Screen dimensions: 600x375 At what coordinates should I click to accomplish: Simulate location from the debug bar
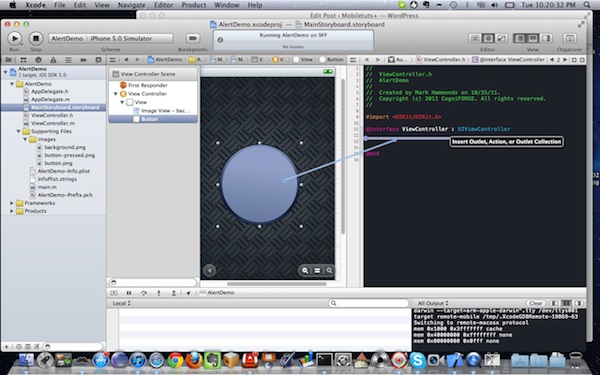[188, 293]
